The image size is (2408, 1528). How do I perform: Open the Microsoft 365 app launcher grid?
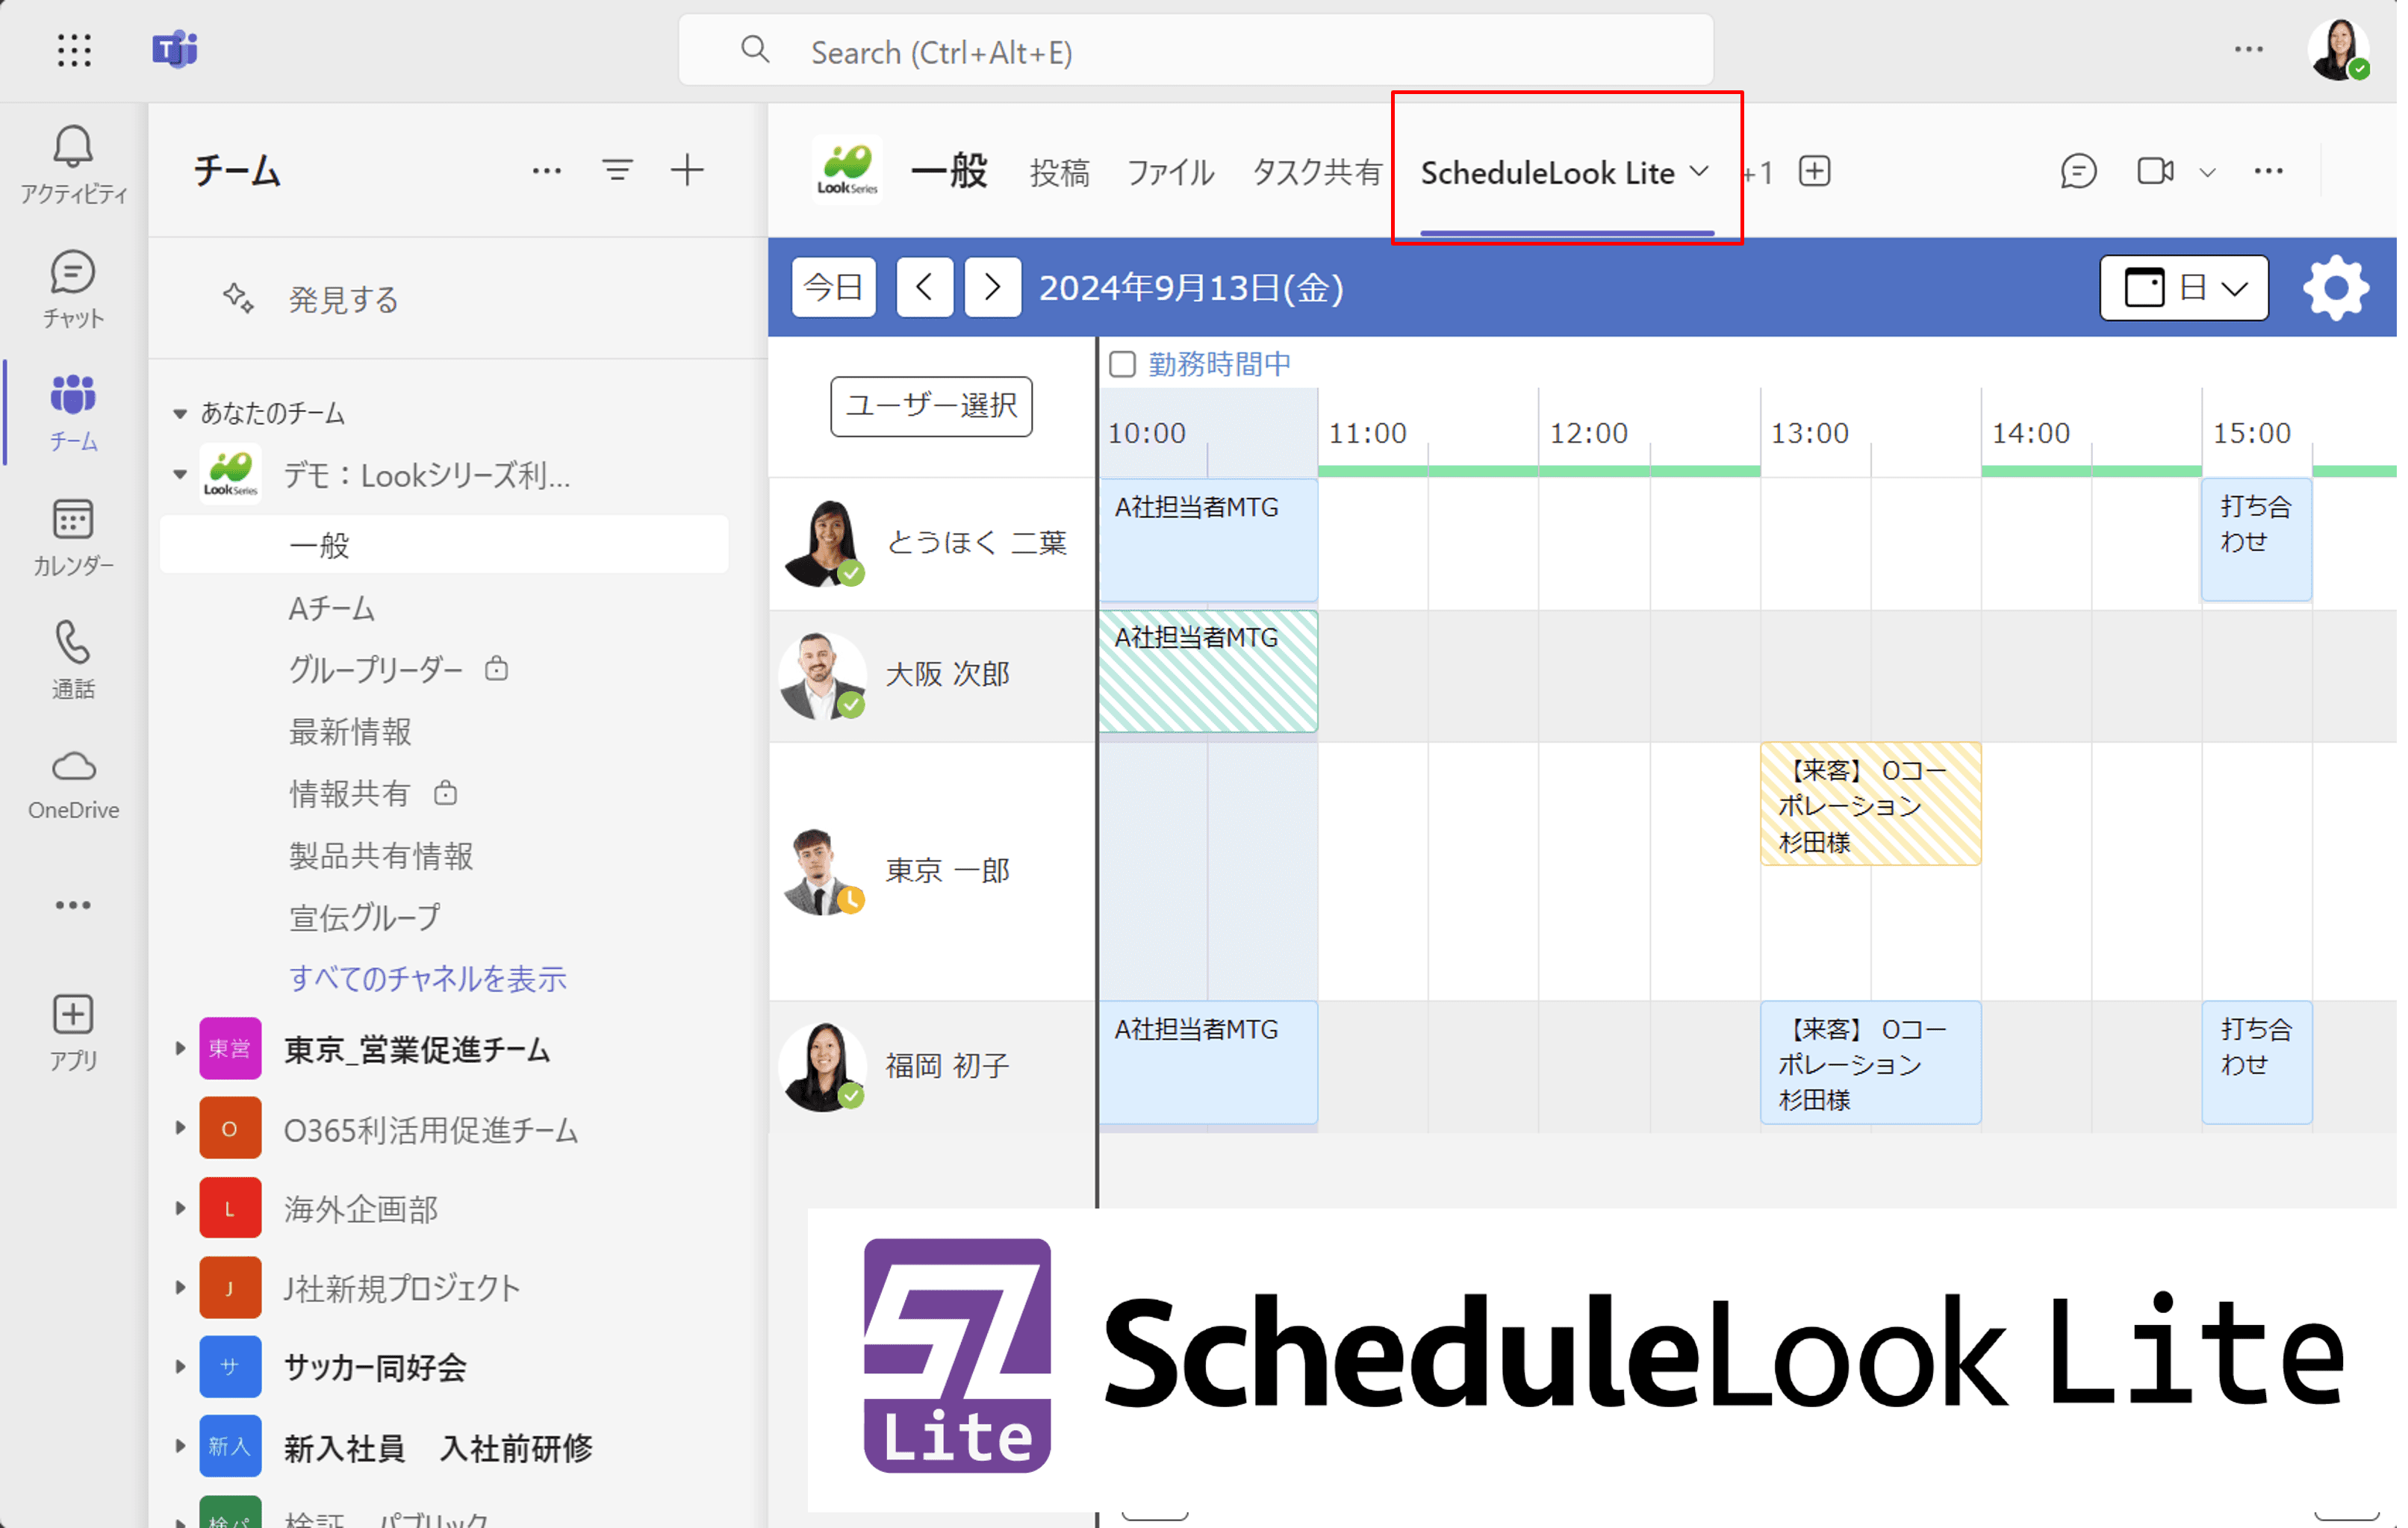[x=74, y=50]
